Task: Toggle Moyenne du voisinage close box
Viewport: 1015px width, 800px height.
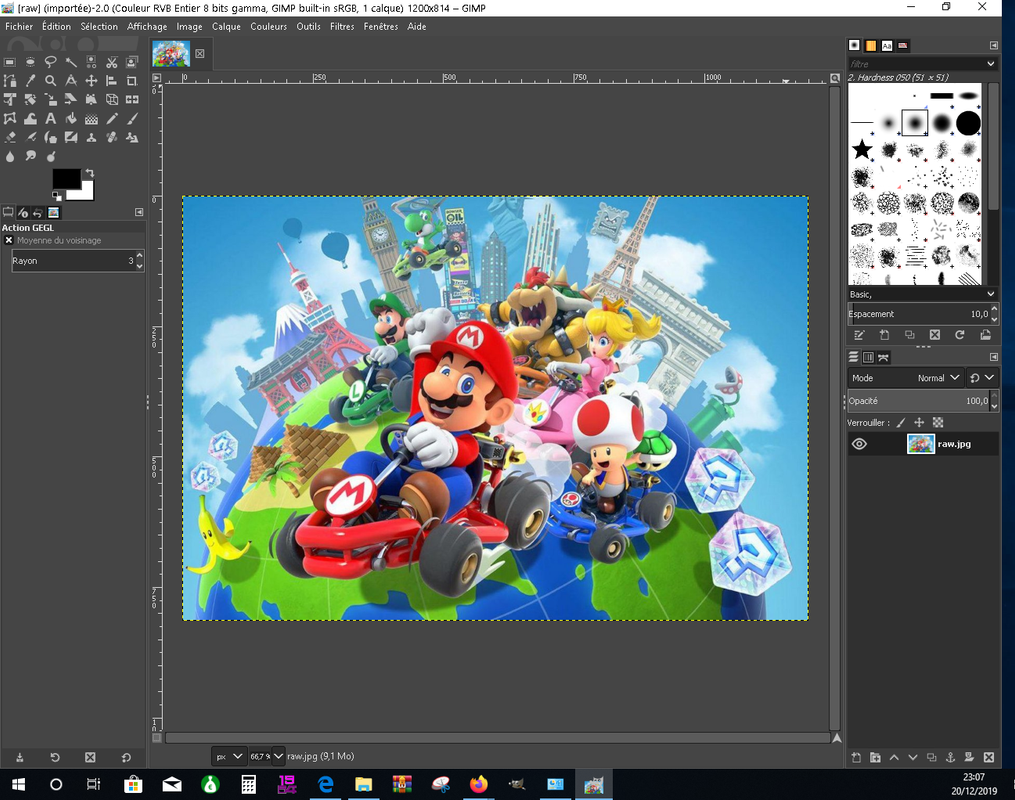Action: point(8,240)
